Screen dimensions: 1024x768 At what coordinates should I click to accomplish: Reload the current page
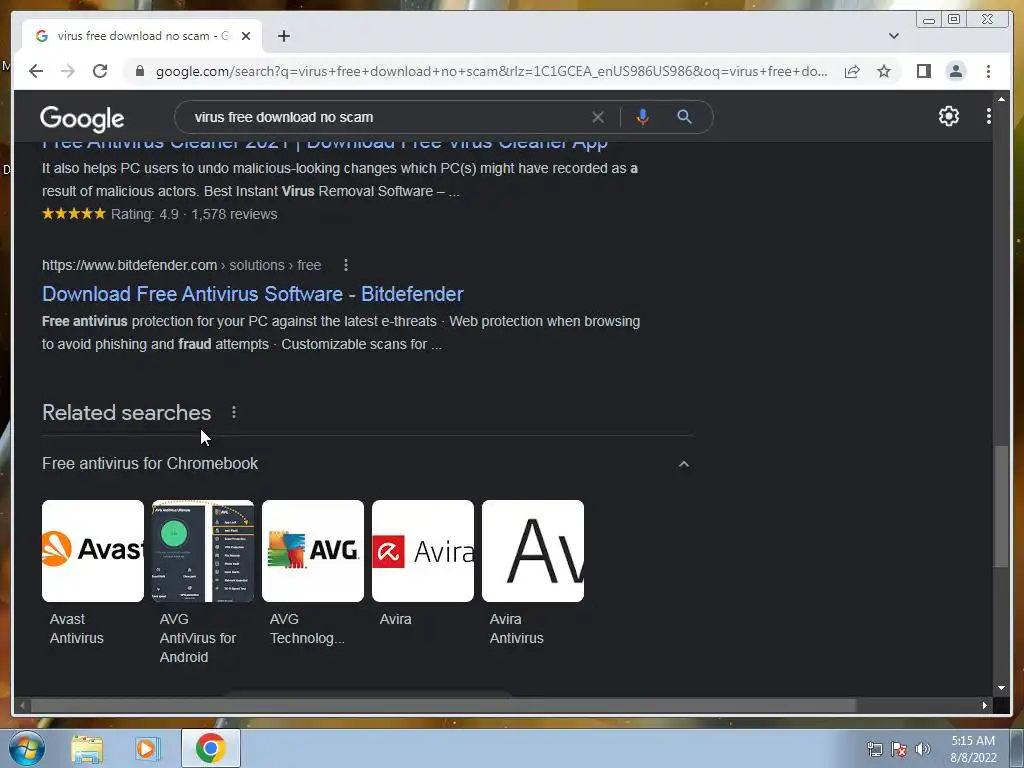tap(100, 71)
